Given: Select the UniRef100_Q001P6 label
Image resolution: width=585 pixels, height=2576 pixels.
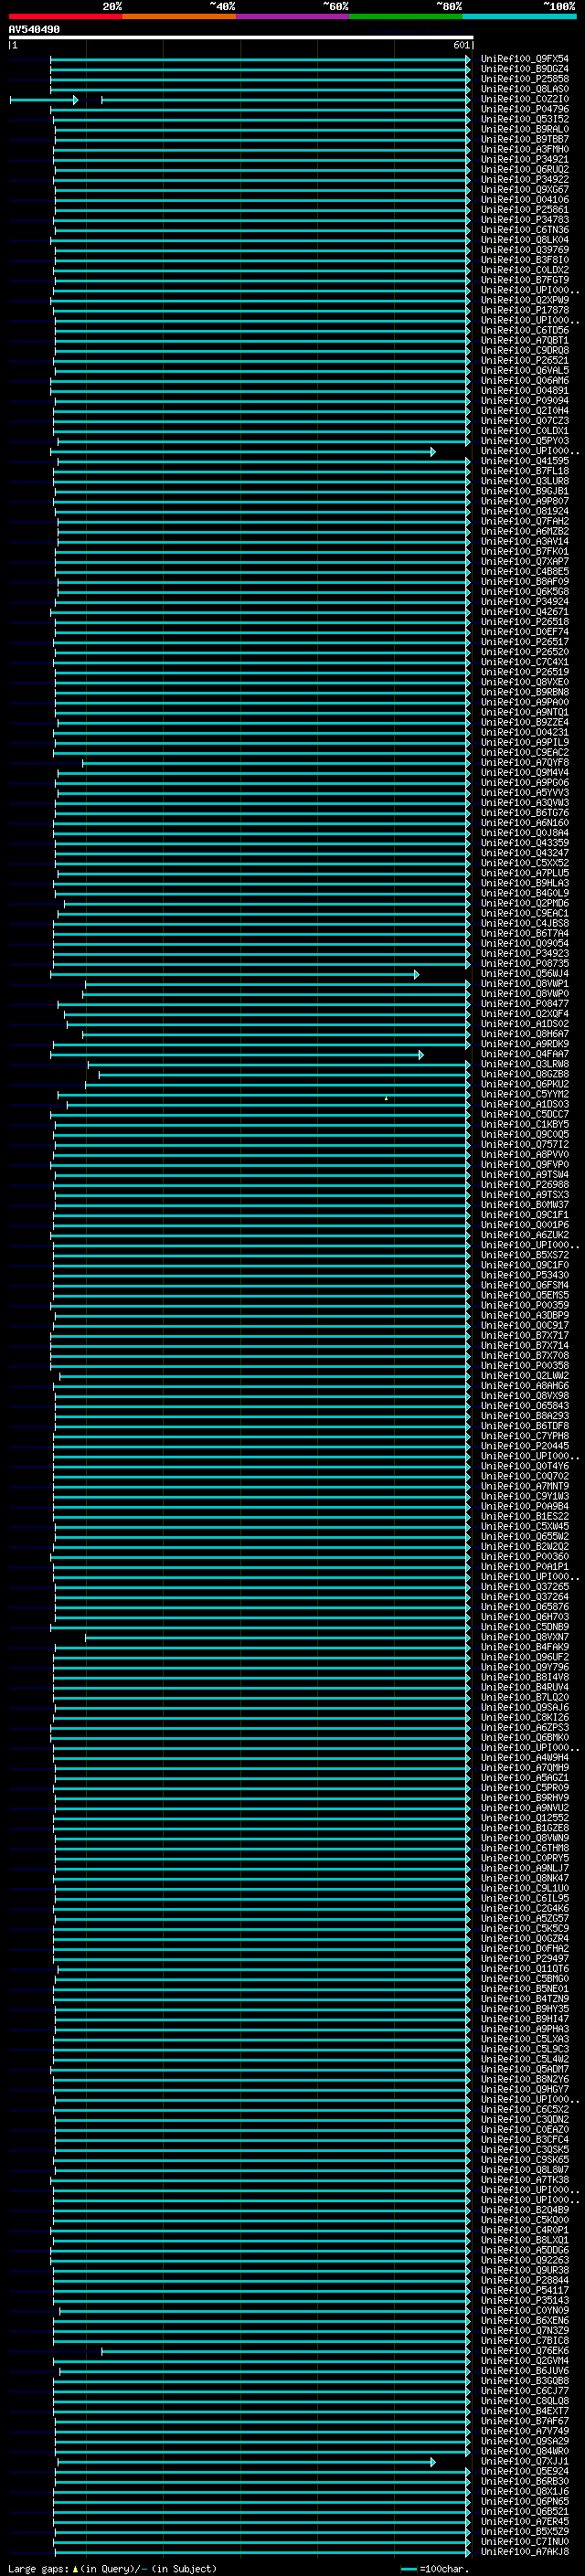Looking at the screenshot, I should [x=524, y=1225].
